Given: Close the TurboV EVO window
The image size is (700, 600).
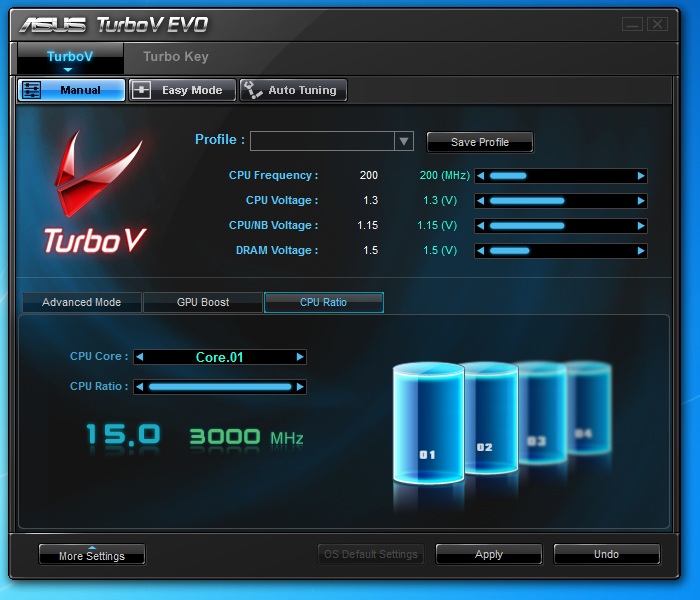Looking at the screenshot, I should (x=658, y=24).
